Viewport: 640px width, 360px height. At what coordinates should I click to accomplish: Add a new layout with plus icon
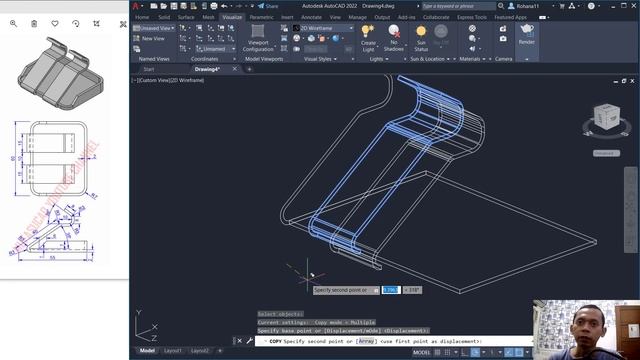220,351
